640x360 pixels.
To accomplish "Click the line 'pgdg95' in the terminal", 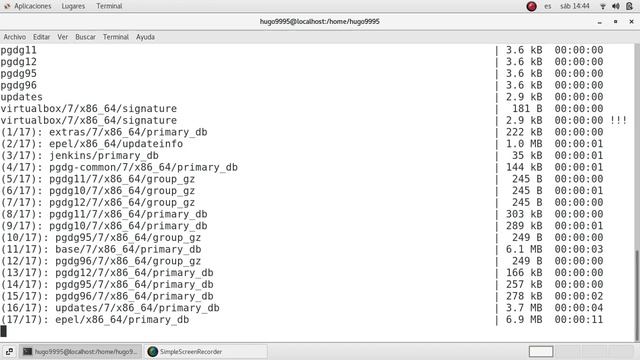I will (x=18, y=73).
